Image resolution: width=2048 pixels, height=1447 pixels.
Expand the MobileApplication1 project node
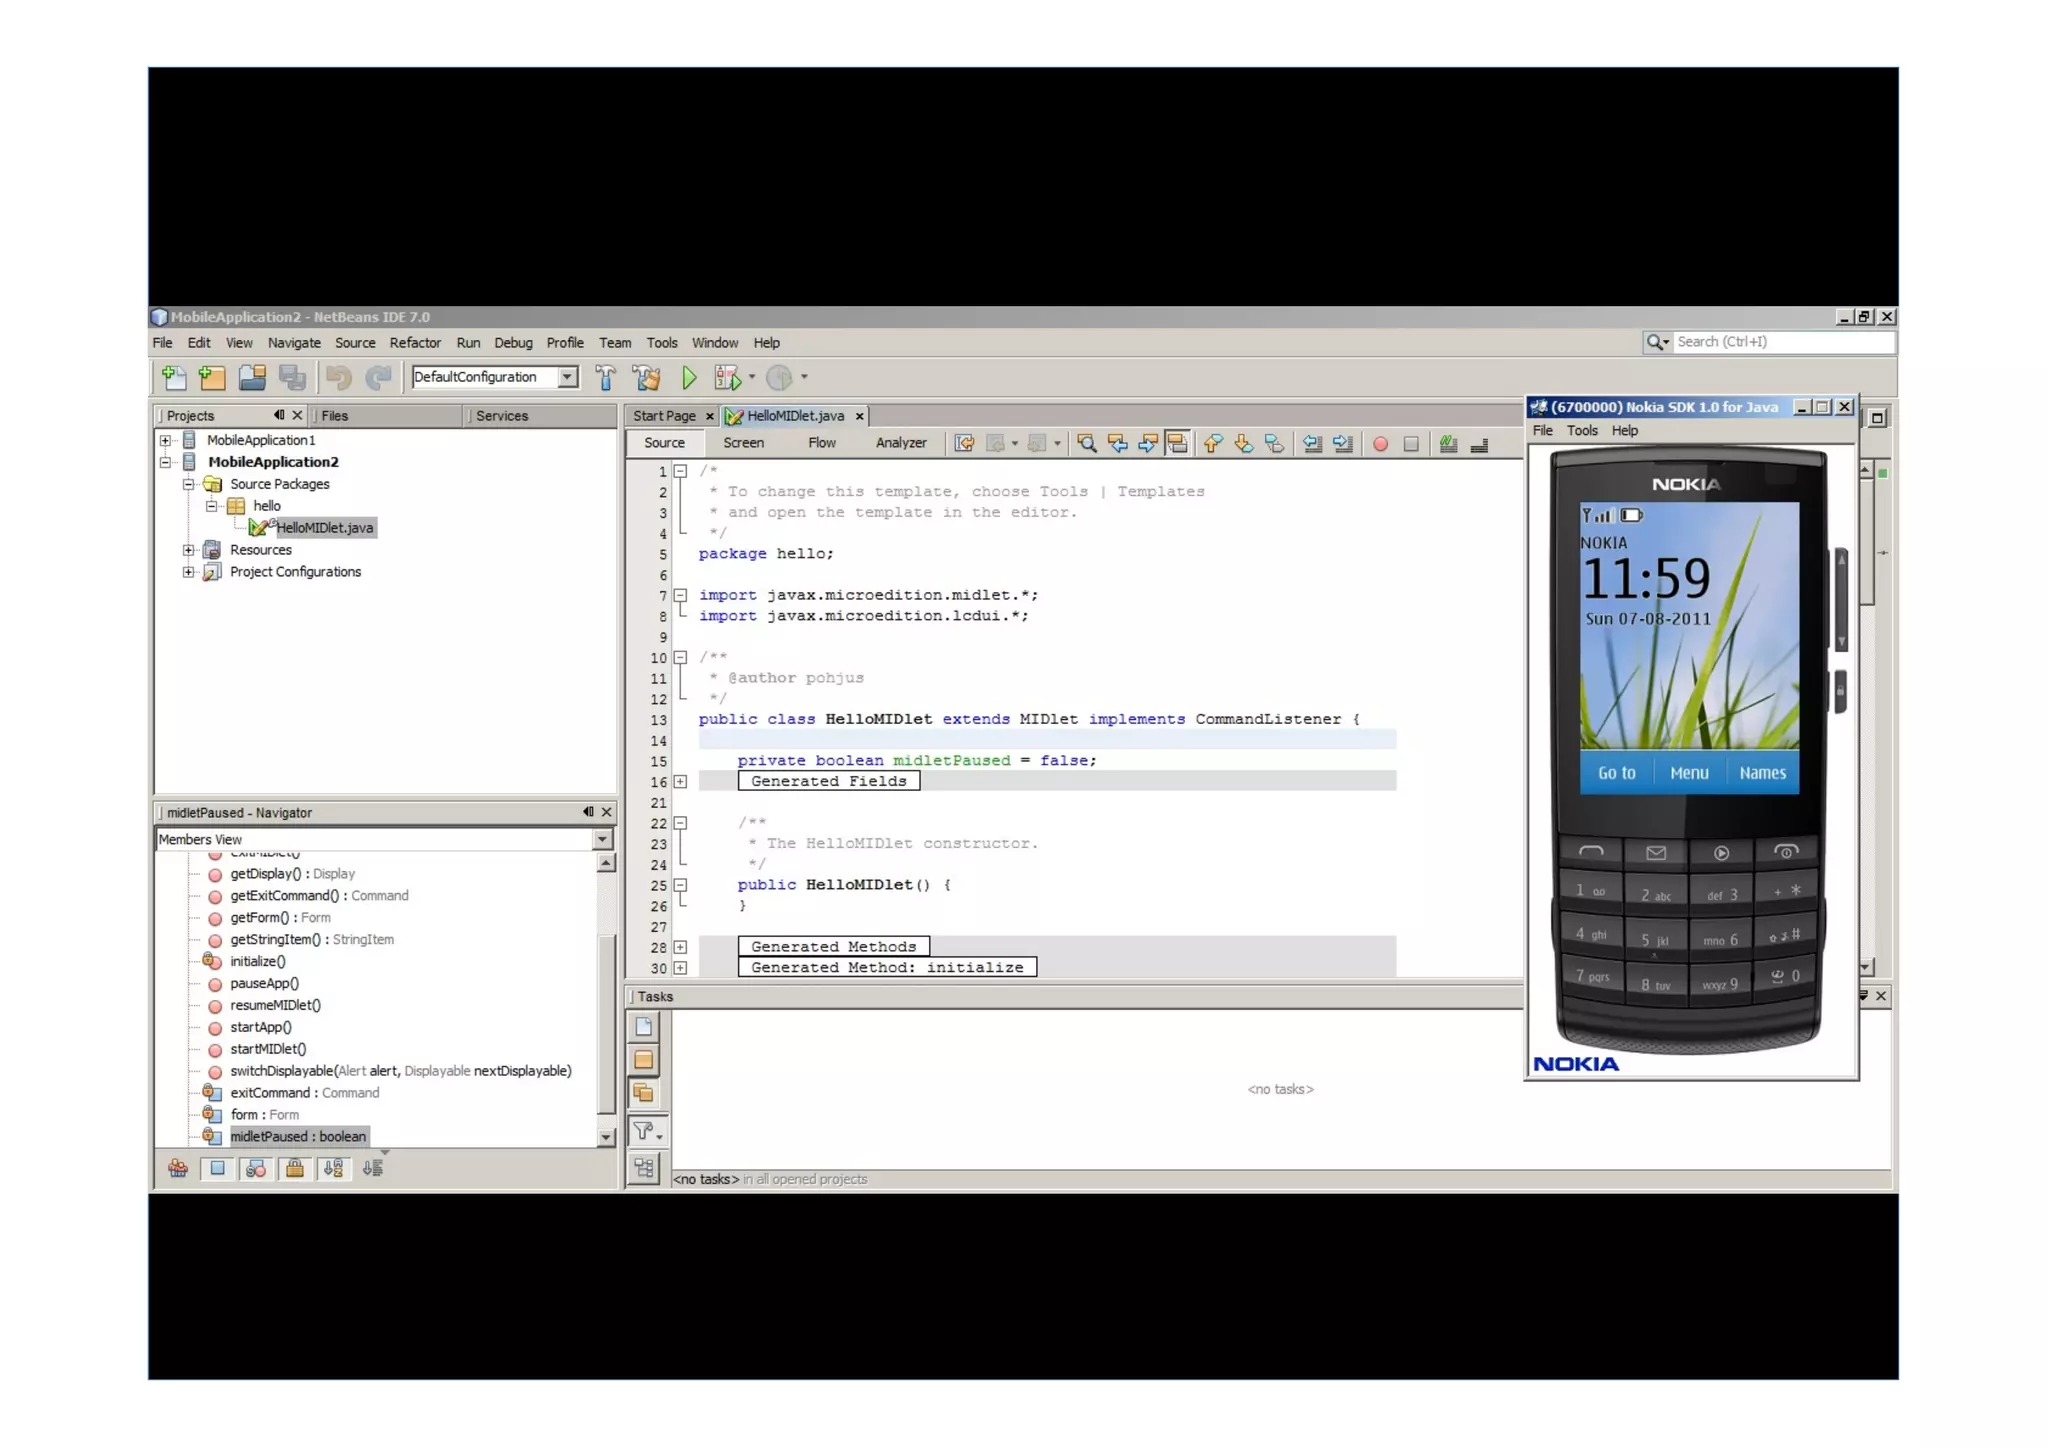coord(166,440)
